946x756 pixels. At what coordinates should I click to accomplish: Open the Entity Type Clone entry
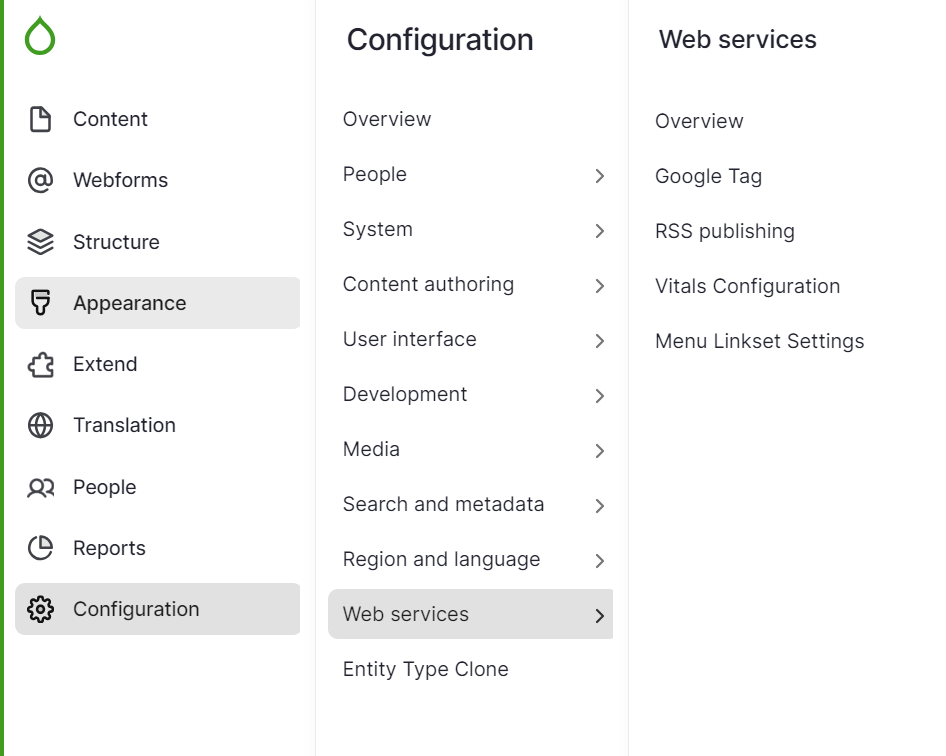425,669
